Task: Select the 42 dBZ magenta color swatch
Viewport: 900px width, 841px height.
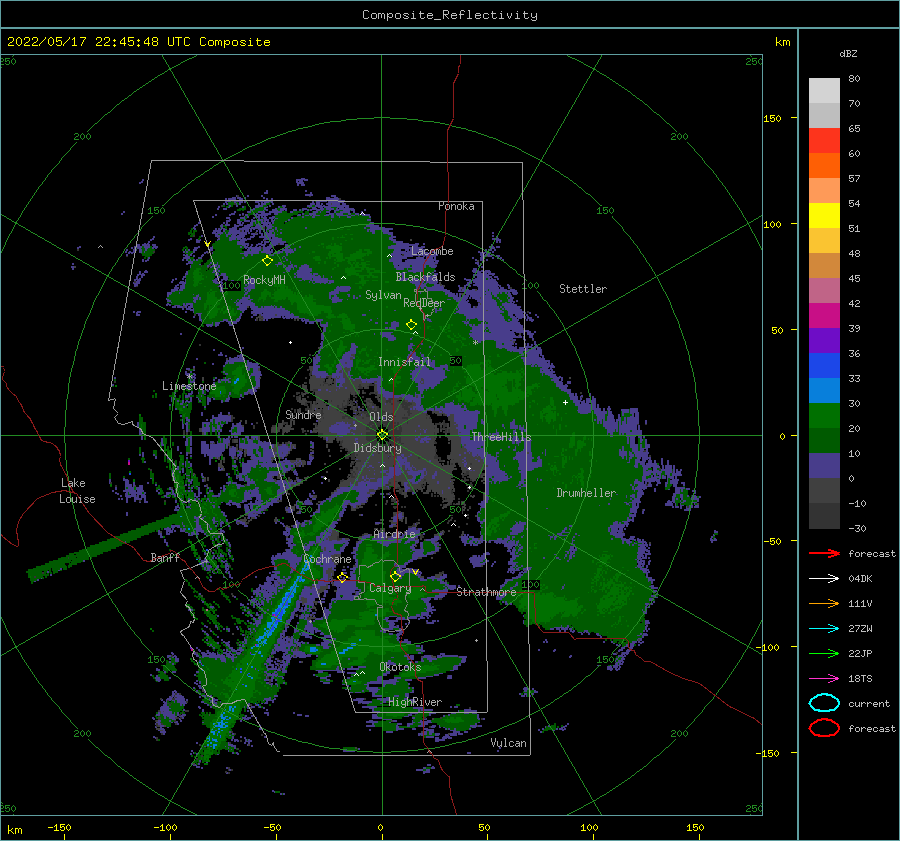Action: point(824,316)
